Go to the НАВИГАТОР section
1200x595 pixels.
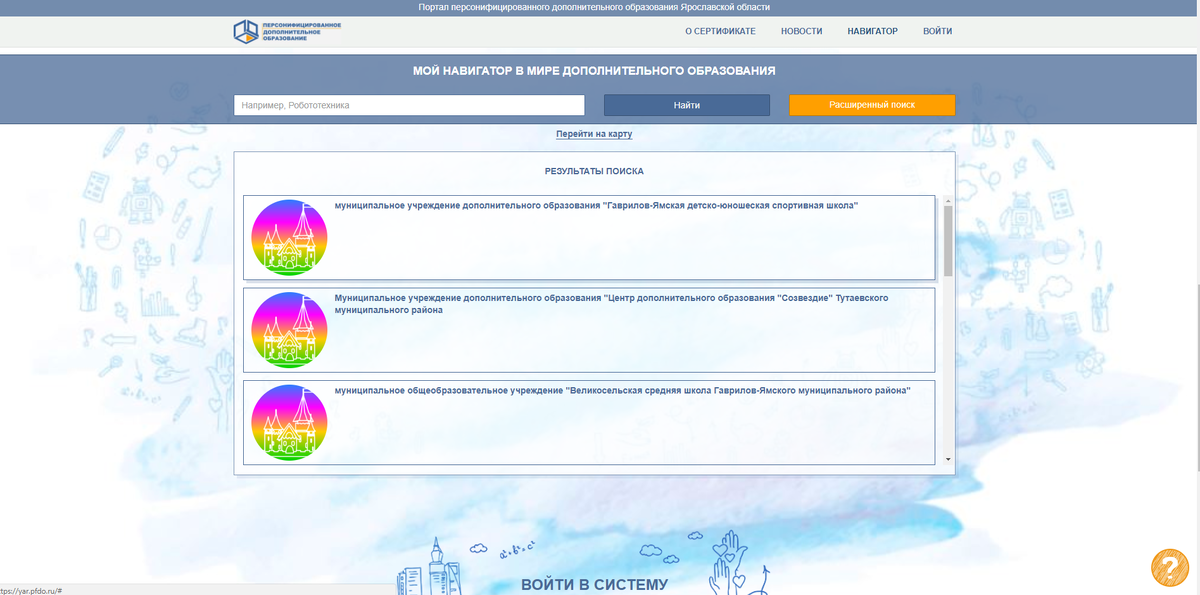click(x=873, y=31)
